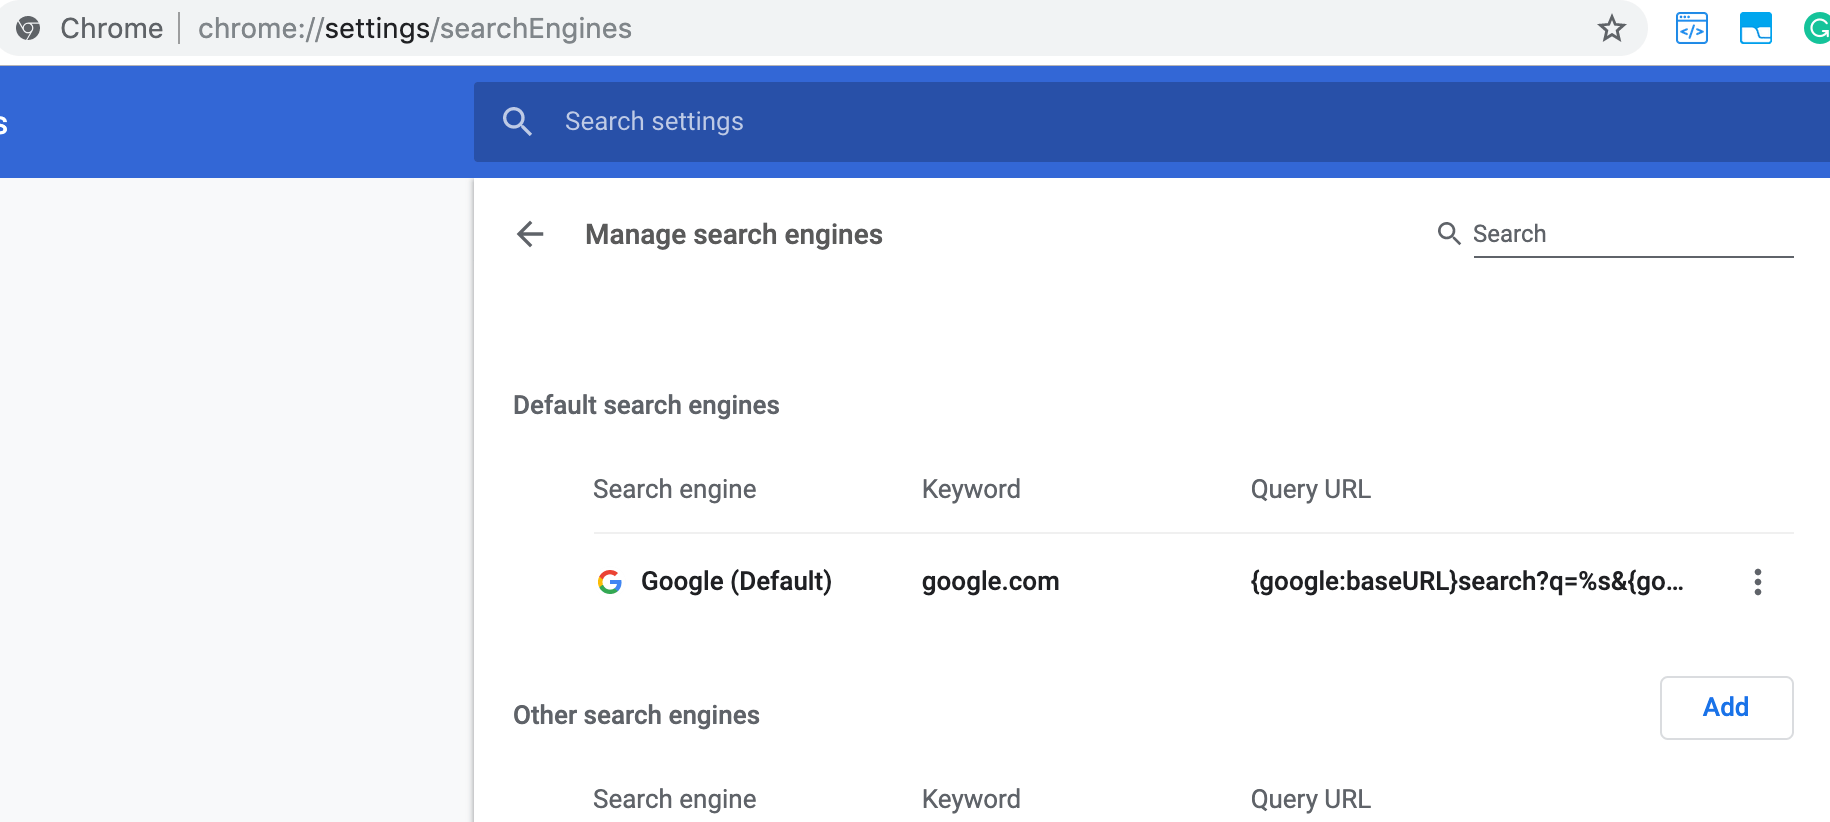Screen dimensions: 1830x822
Task: Open the code viewer extension icon
Action: pyautogui.click(x=1692, y=28)
